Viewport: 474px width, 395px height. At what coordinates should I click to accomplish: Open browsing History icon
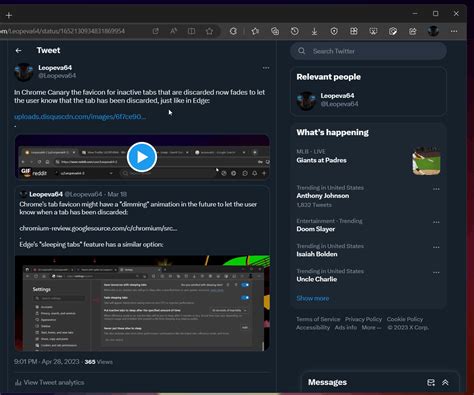[x=295, y=31]
